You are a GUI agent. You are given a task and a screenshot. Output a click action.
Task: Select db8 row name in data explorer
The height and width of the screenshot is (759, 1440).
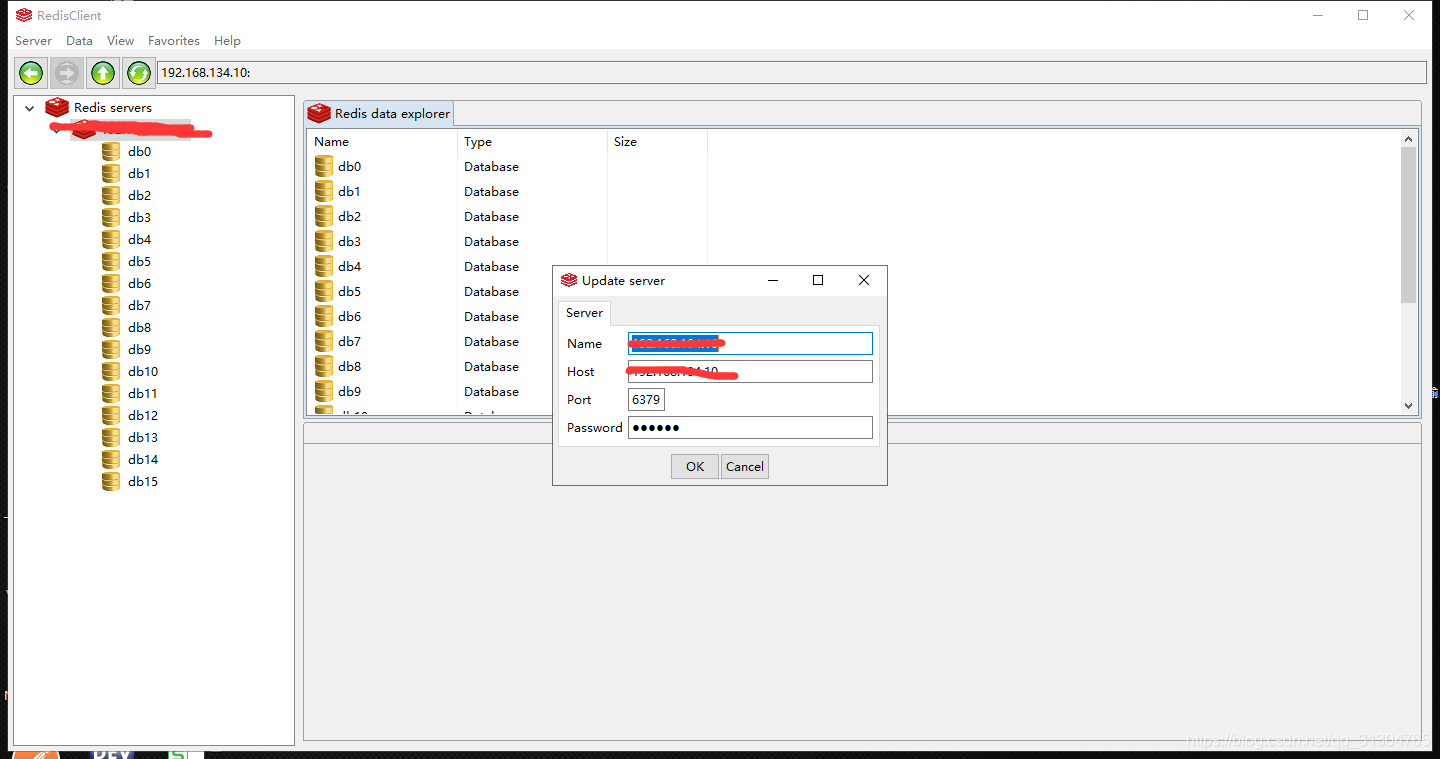(x=349, y=367)
